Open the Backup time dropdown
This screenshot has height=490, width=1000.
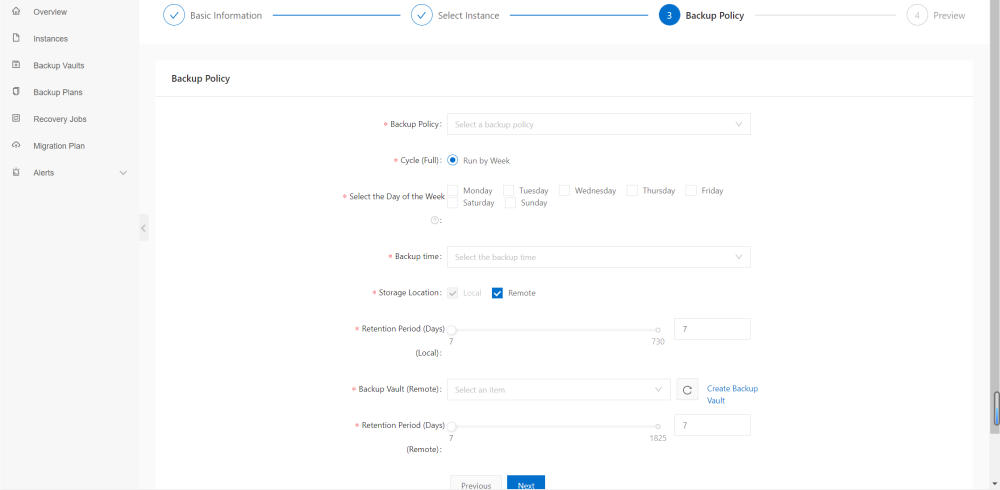pos(599,257)
